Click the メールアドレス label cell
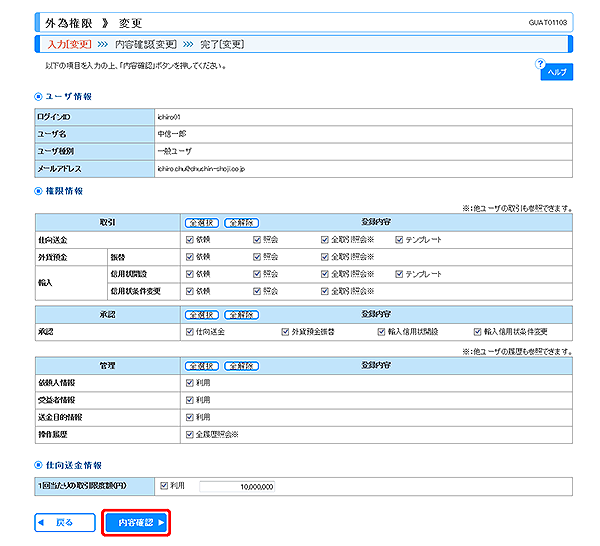 click(x=95, y=169)
